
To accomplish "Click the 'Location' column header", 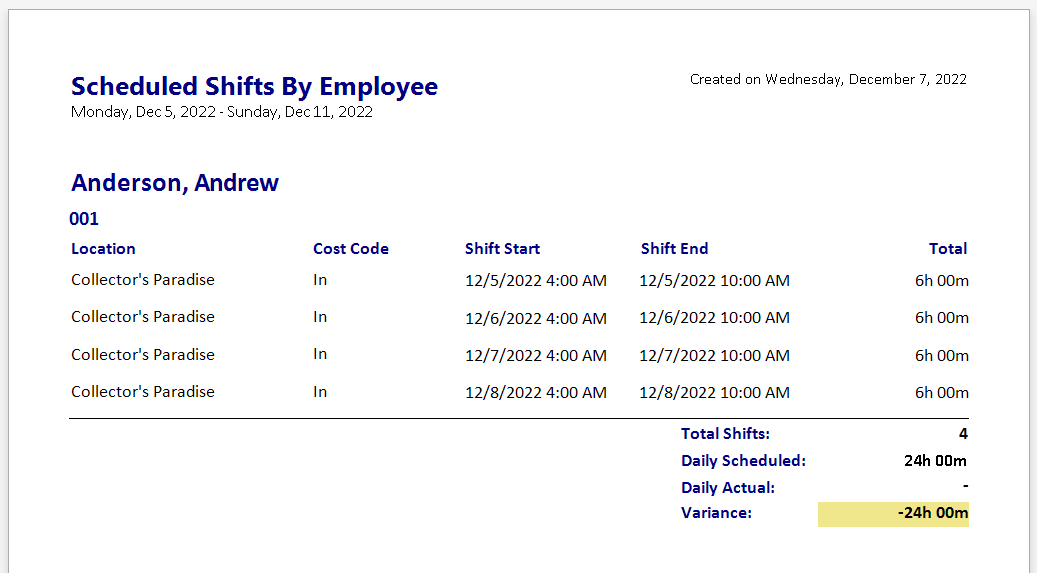I will pos(103,249).
